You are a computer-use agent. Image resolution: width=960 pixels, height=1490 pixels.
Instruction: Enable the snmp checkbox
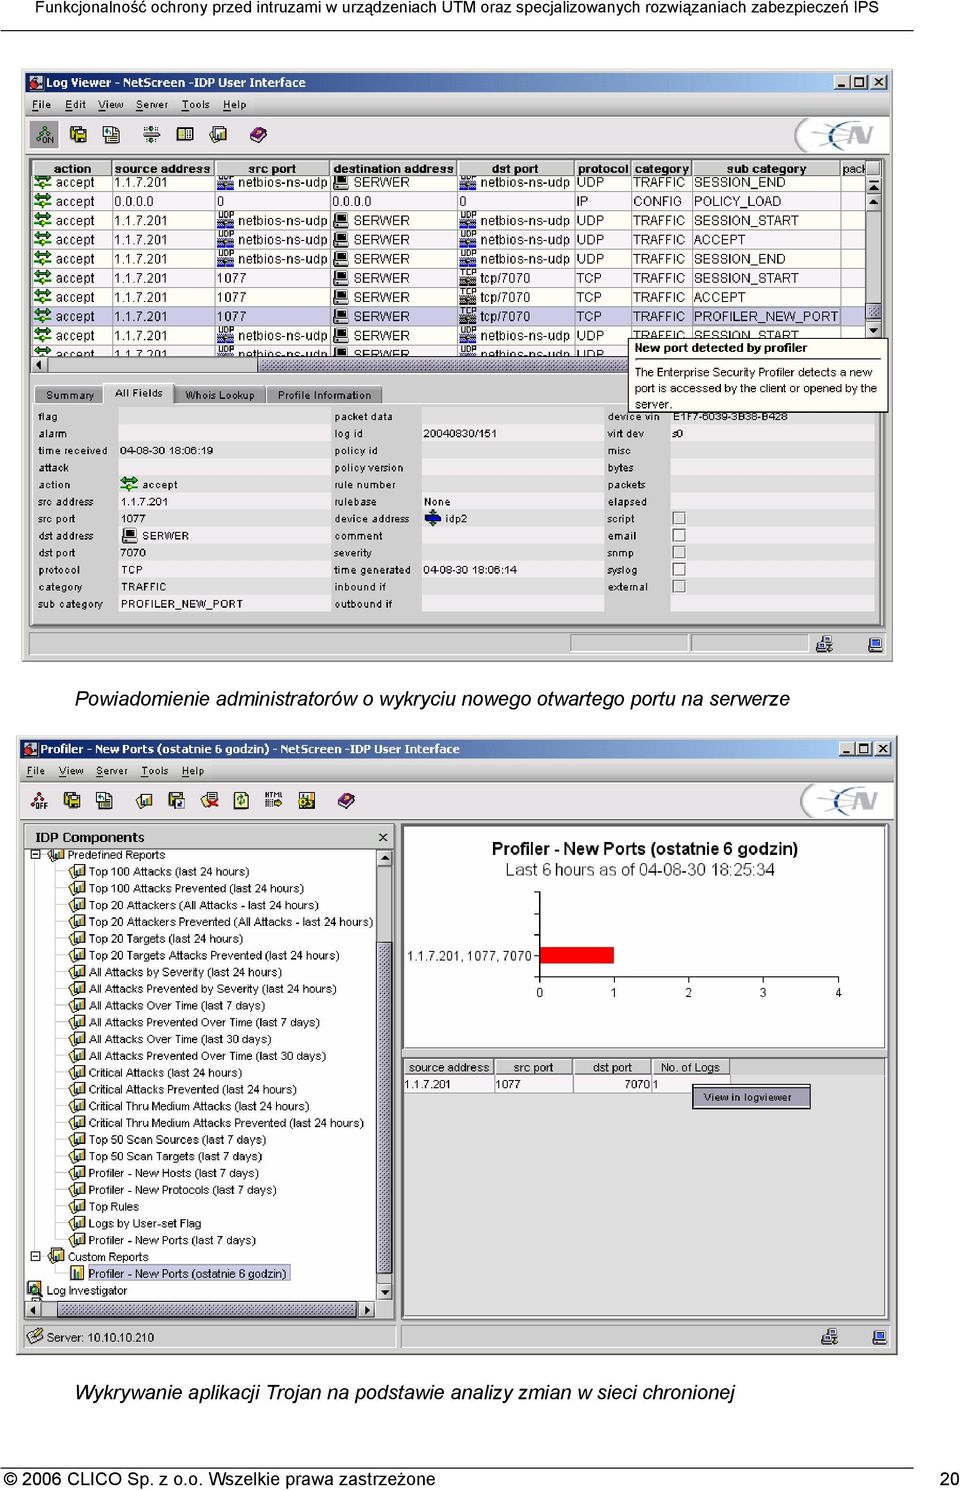(679, 552)
